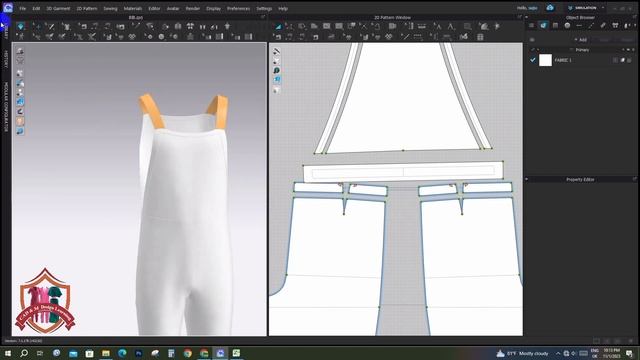Open the 3D Garment menu
The height and width of the screenshot is (360, 640).
58,8
